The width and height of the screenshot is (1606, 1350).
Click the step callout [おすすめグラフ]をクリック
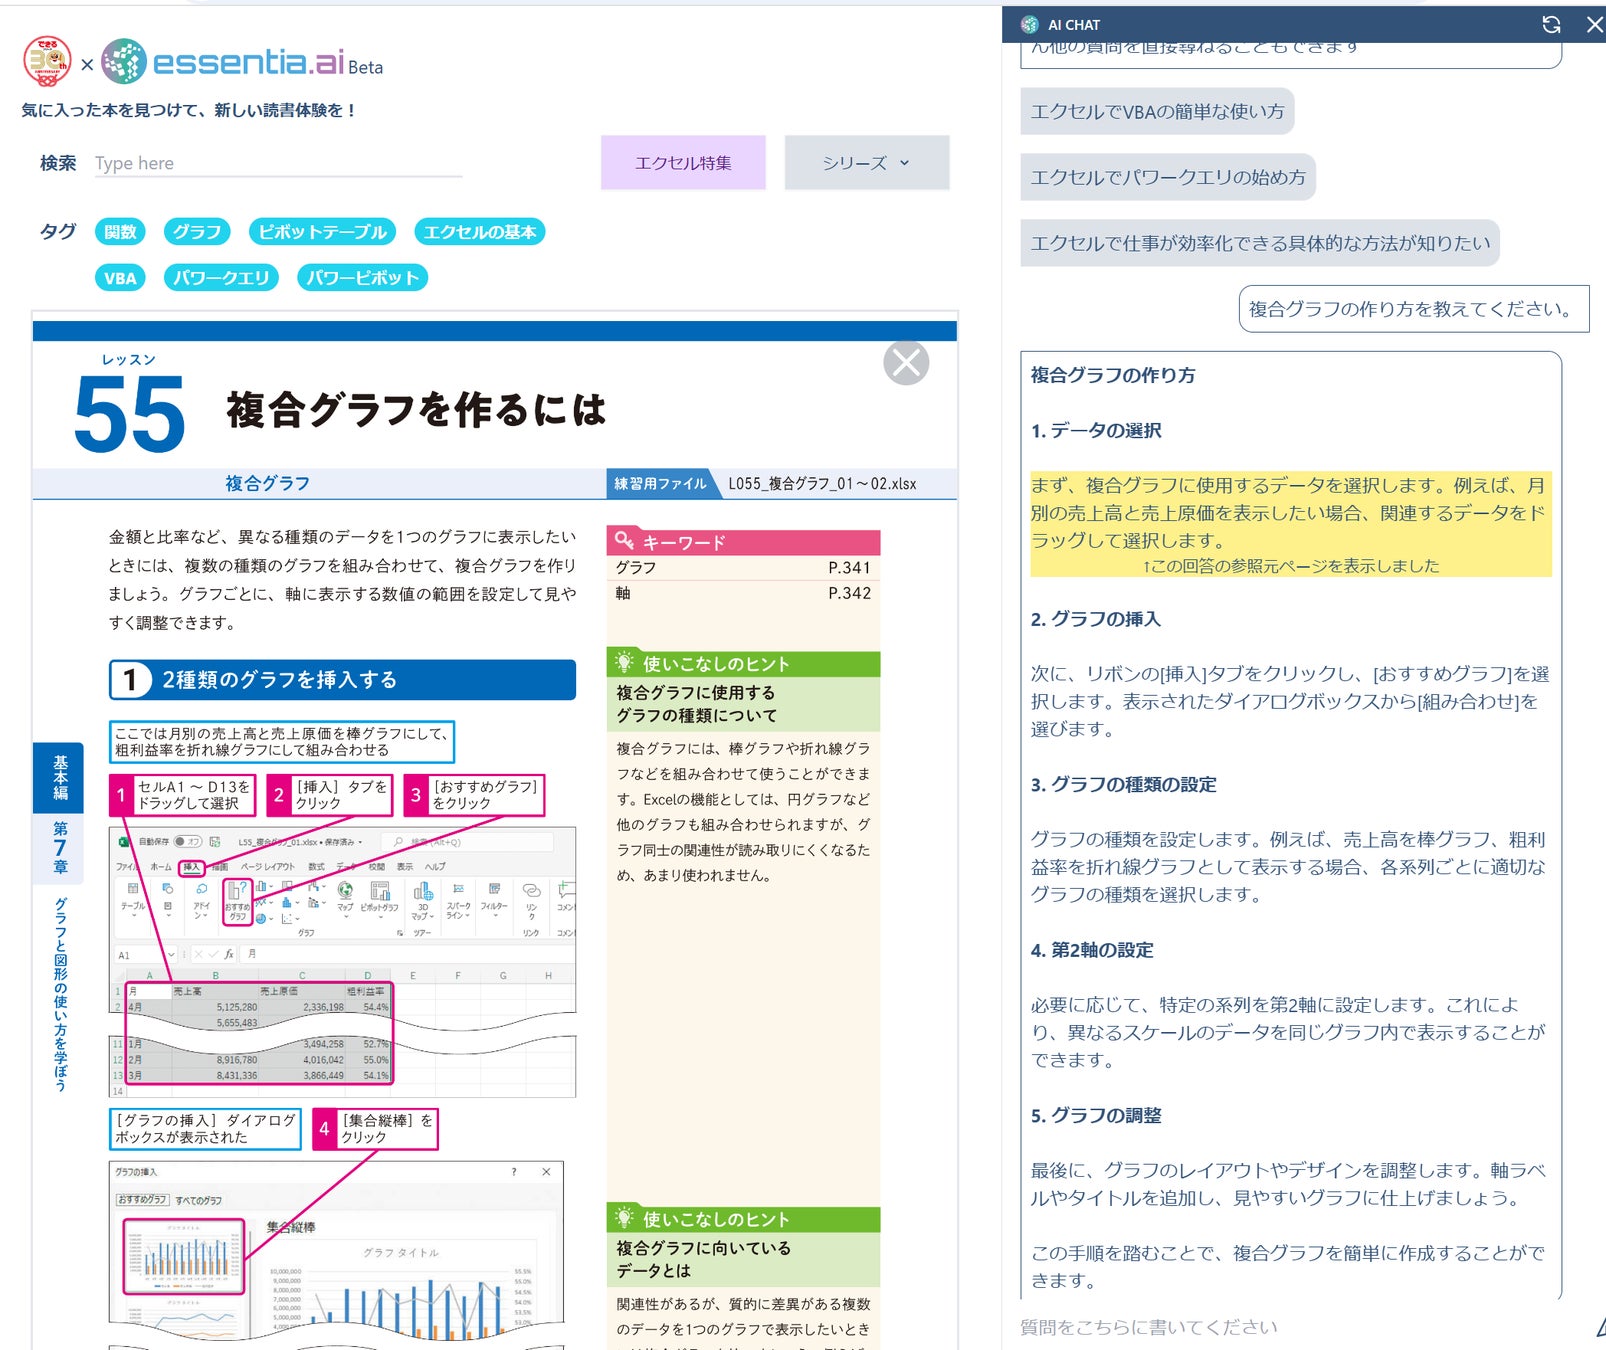(474, 795)
